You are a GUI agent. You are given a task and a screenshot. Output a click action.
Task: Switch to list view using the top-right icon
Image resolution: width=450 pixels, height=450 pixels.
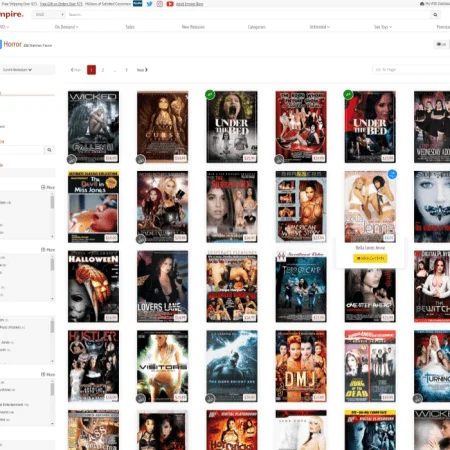[441, 44]
